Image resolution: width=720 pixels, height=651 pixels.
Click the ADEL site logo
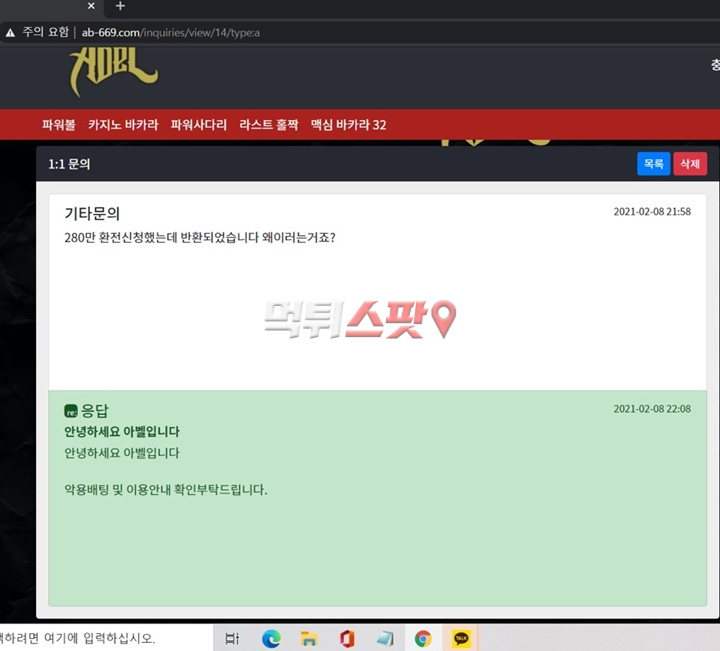point(113,70)
